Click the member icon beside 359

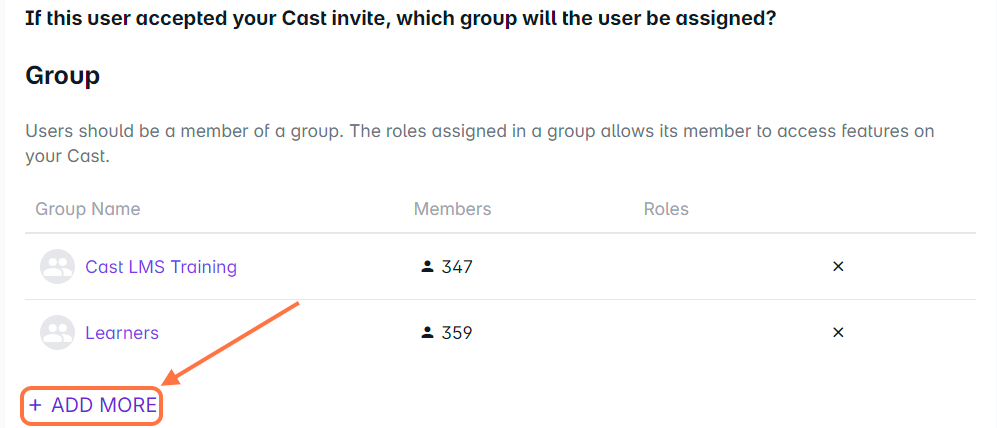[427, 333]
